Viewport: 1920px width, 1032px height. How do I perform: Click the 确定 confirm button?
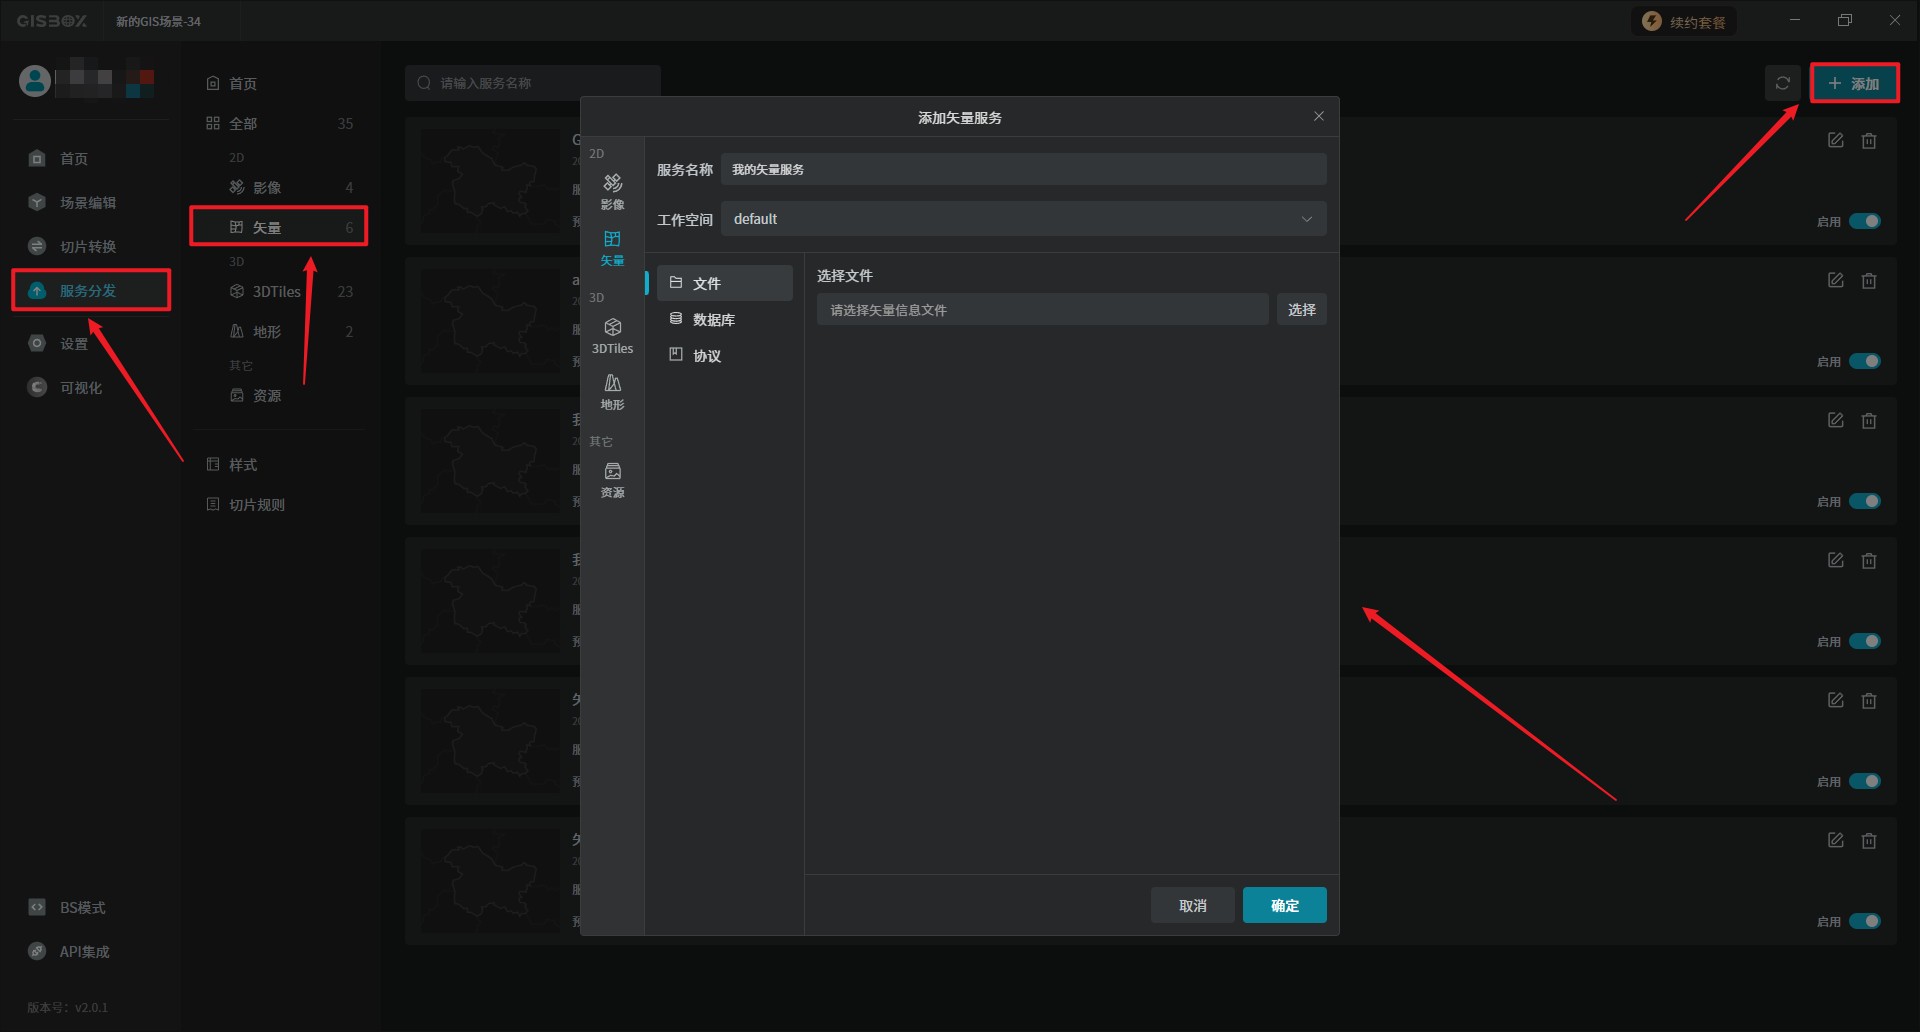click(1284, 905)
